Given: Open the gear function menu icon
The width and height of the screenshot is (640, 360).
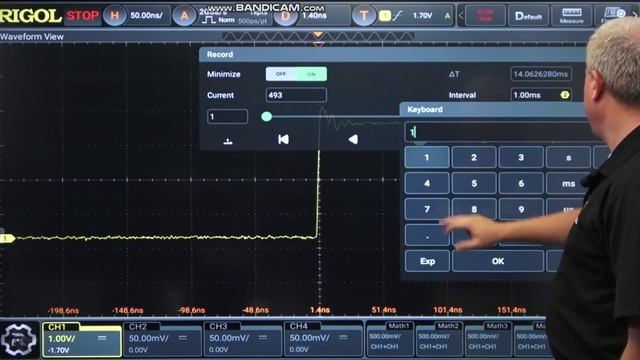Looking at the screenshot, I should coord(19,339).
